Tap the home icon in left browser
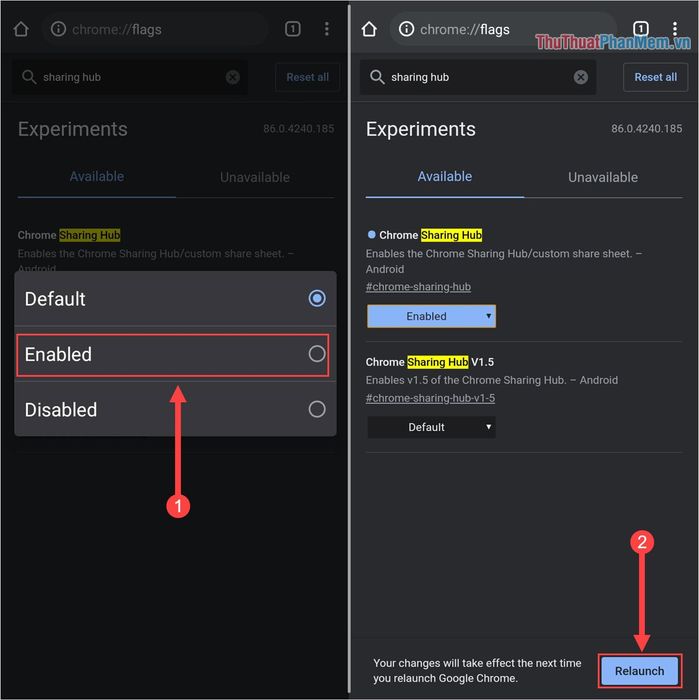 pos(20,29)
